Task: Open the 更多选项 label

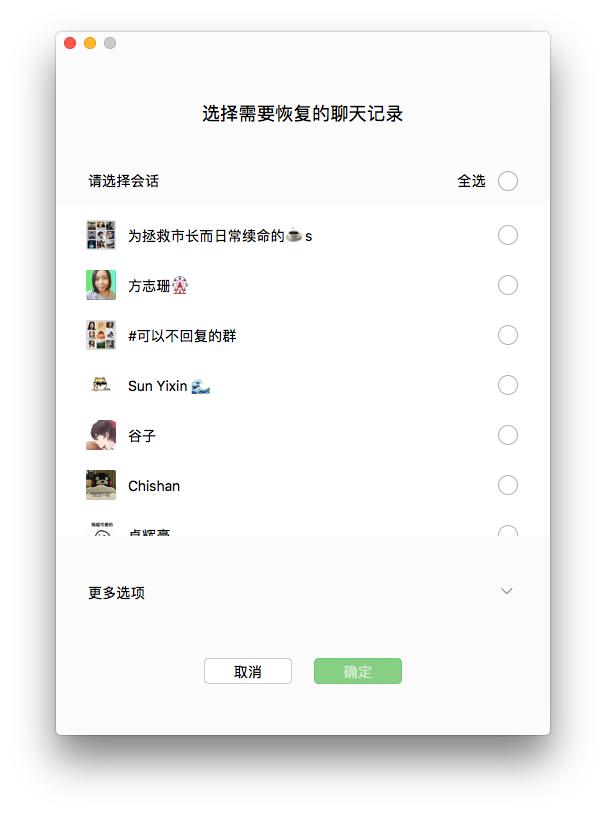Action: tap(116, 593)
